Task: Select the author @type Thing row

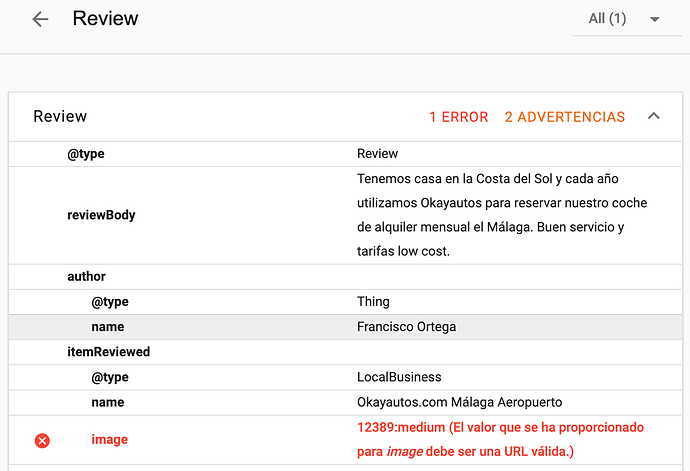Action: [345, 302]
